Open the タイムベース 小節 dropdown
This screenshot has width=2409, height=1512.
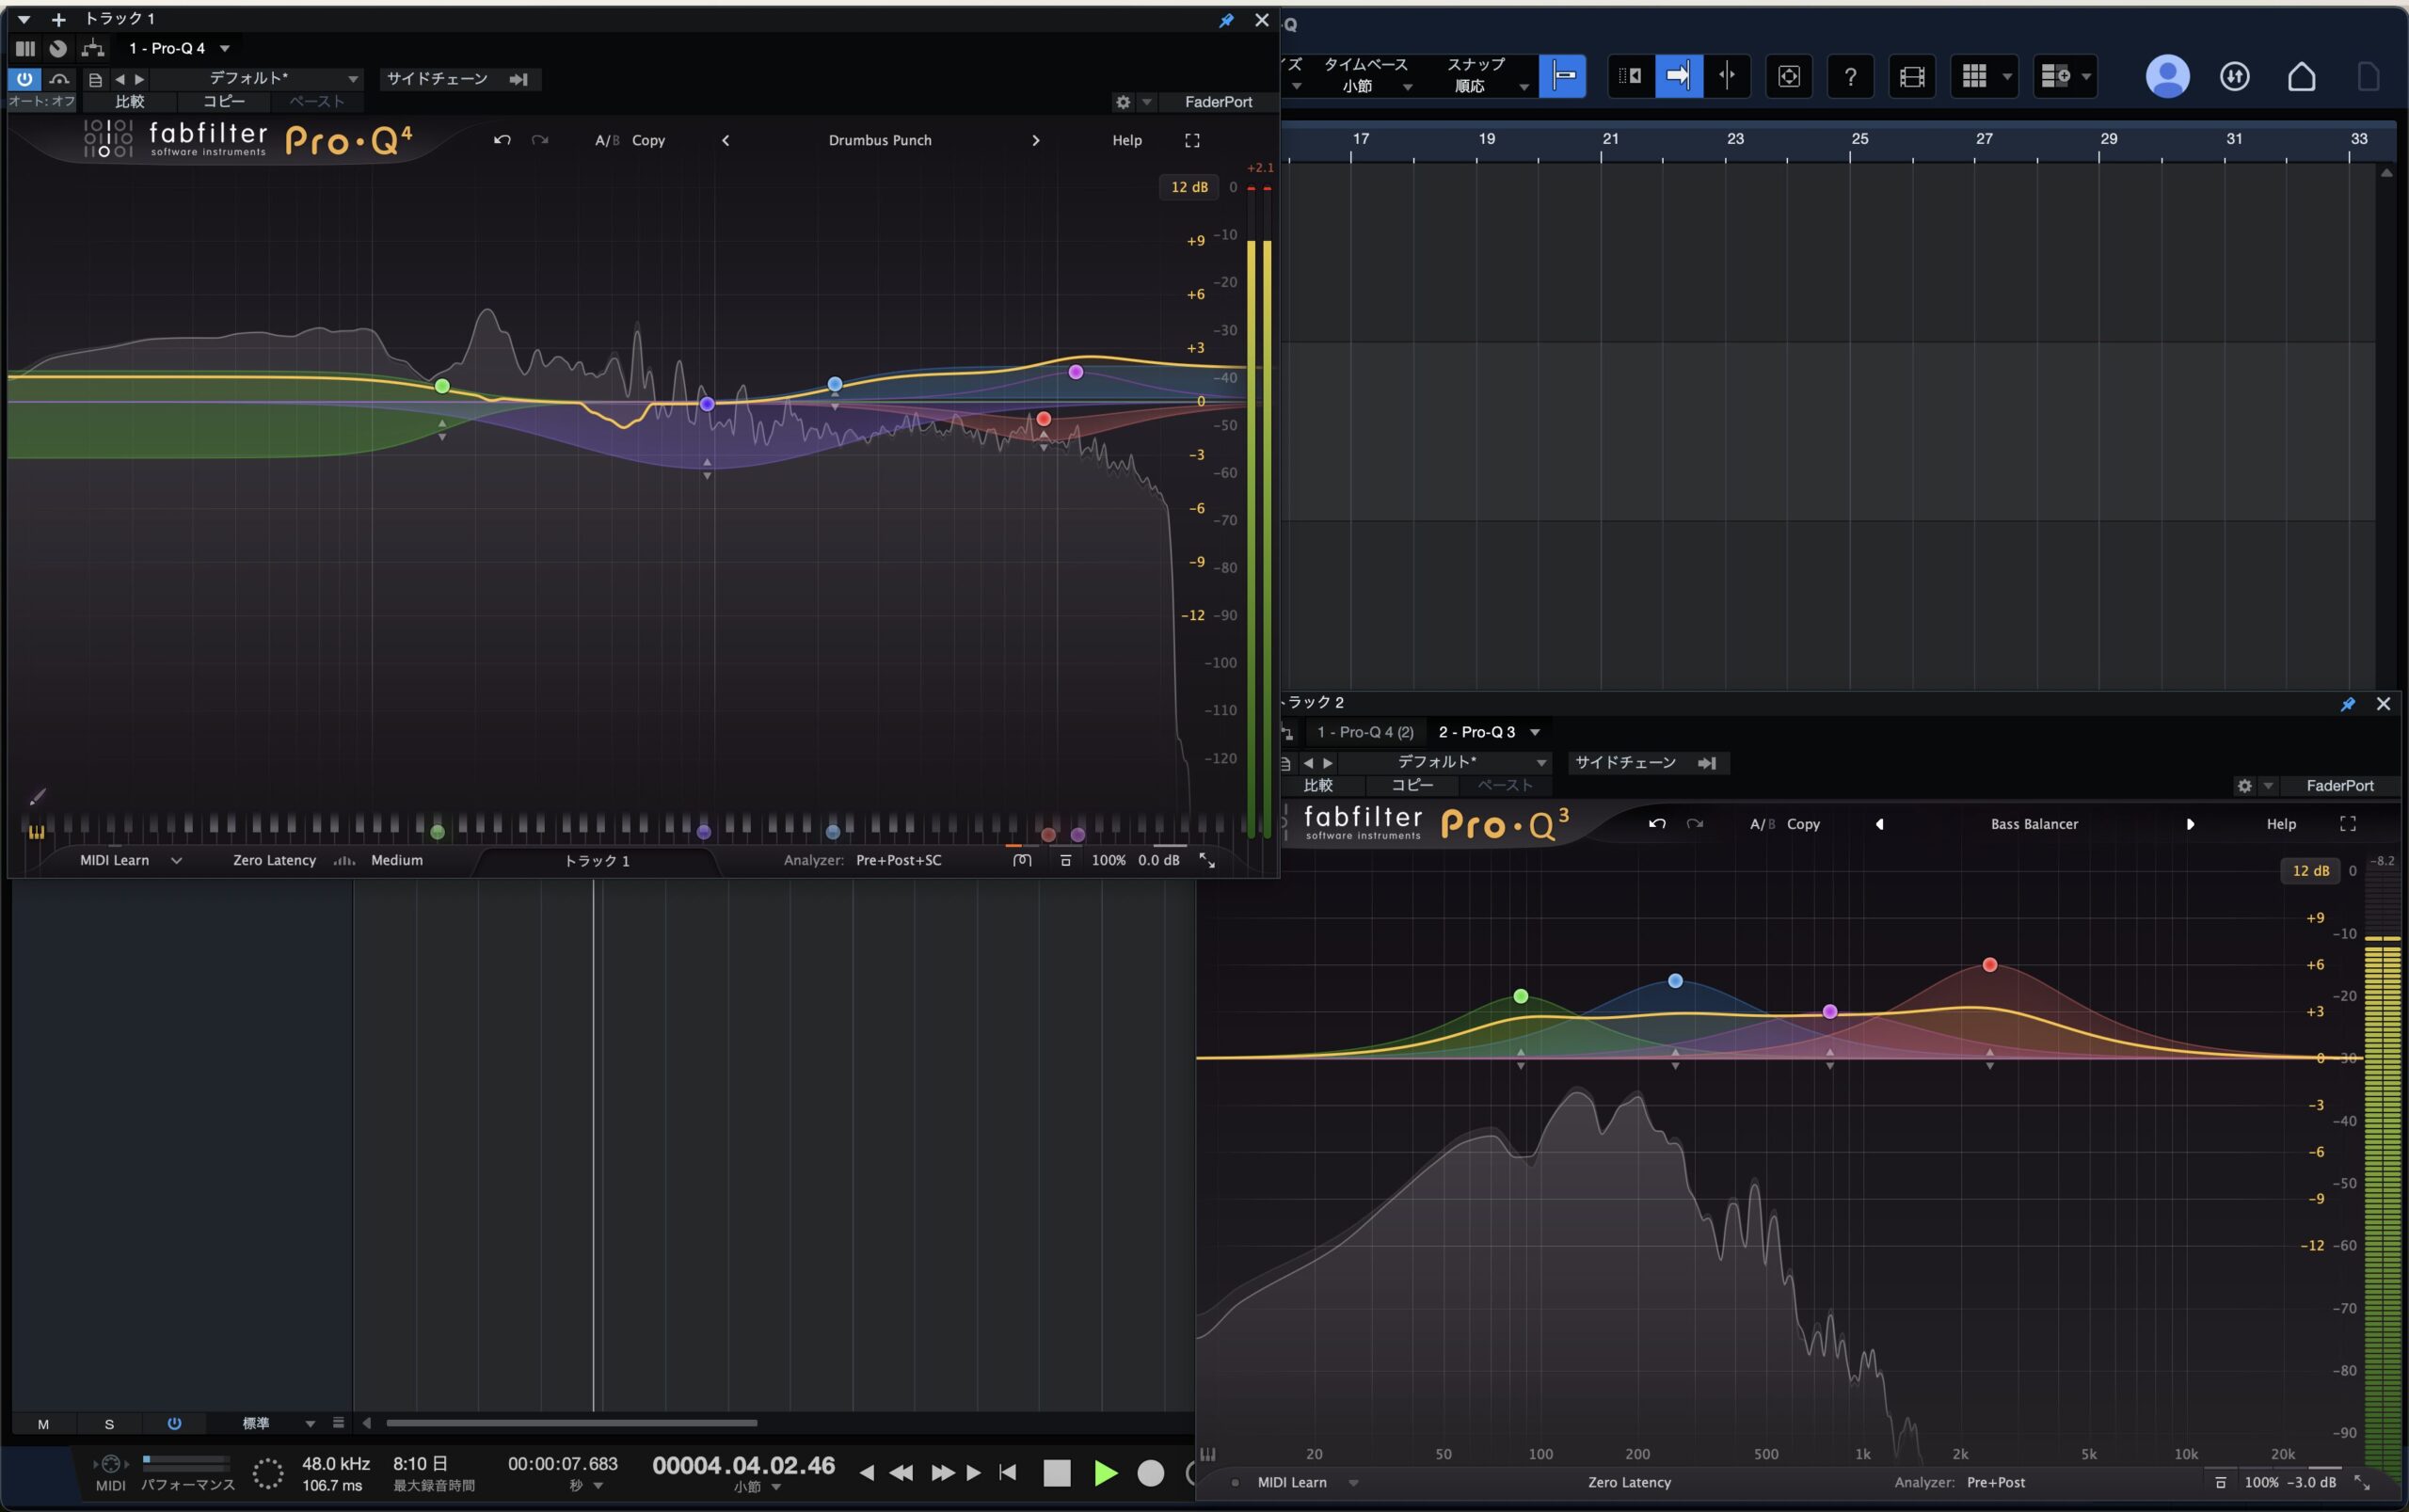click(1368, 75)
